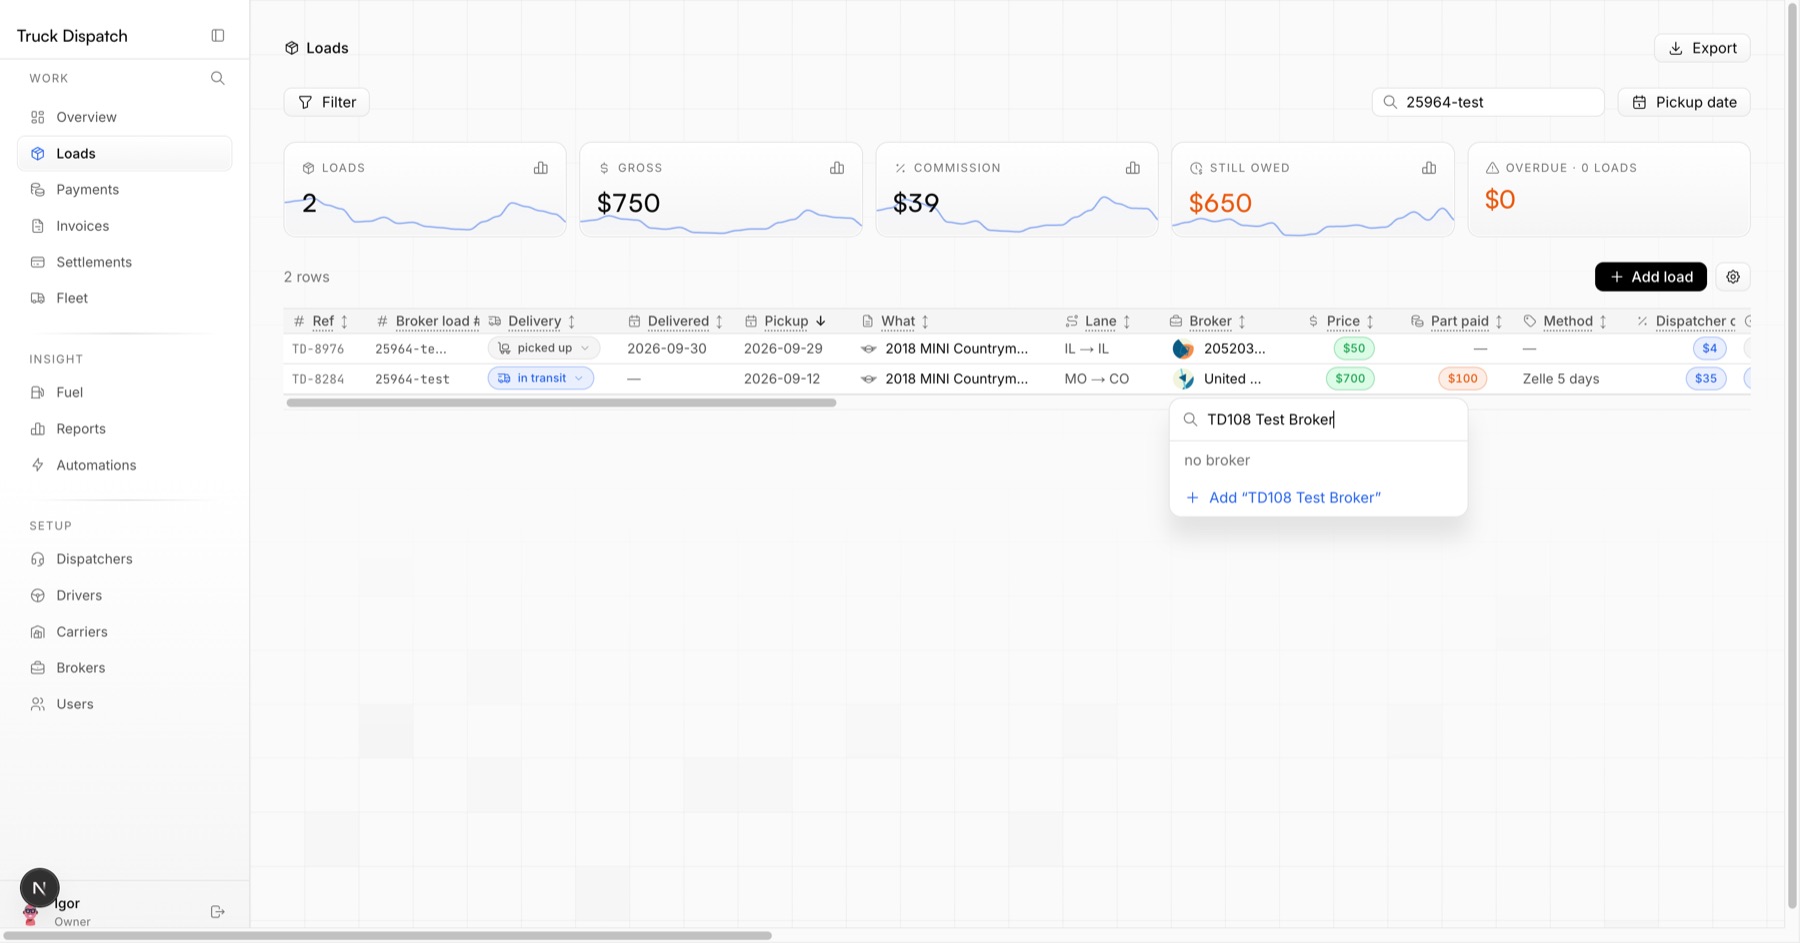
Task: Open table settings gear icon
Action: [x=1733, y=277]
